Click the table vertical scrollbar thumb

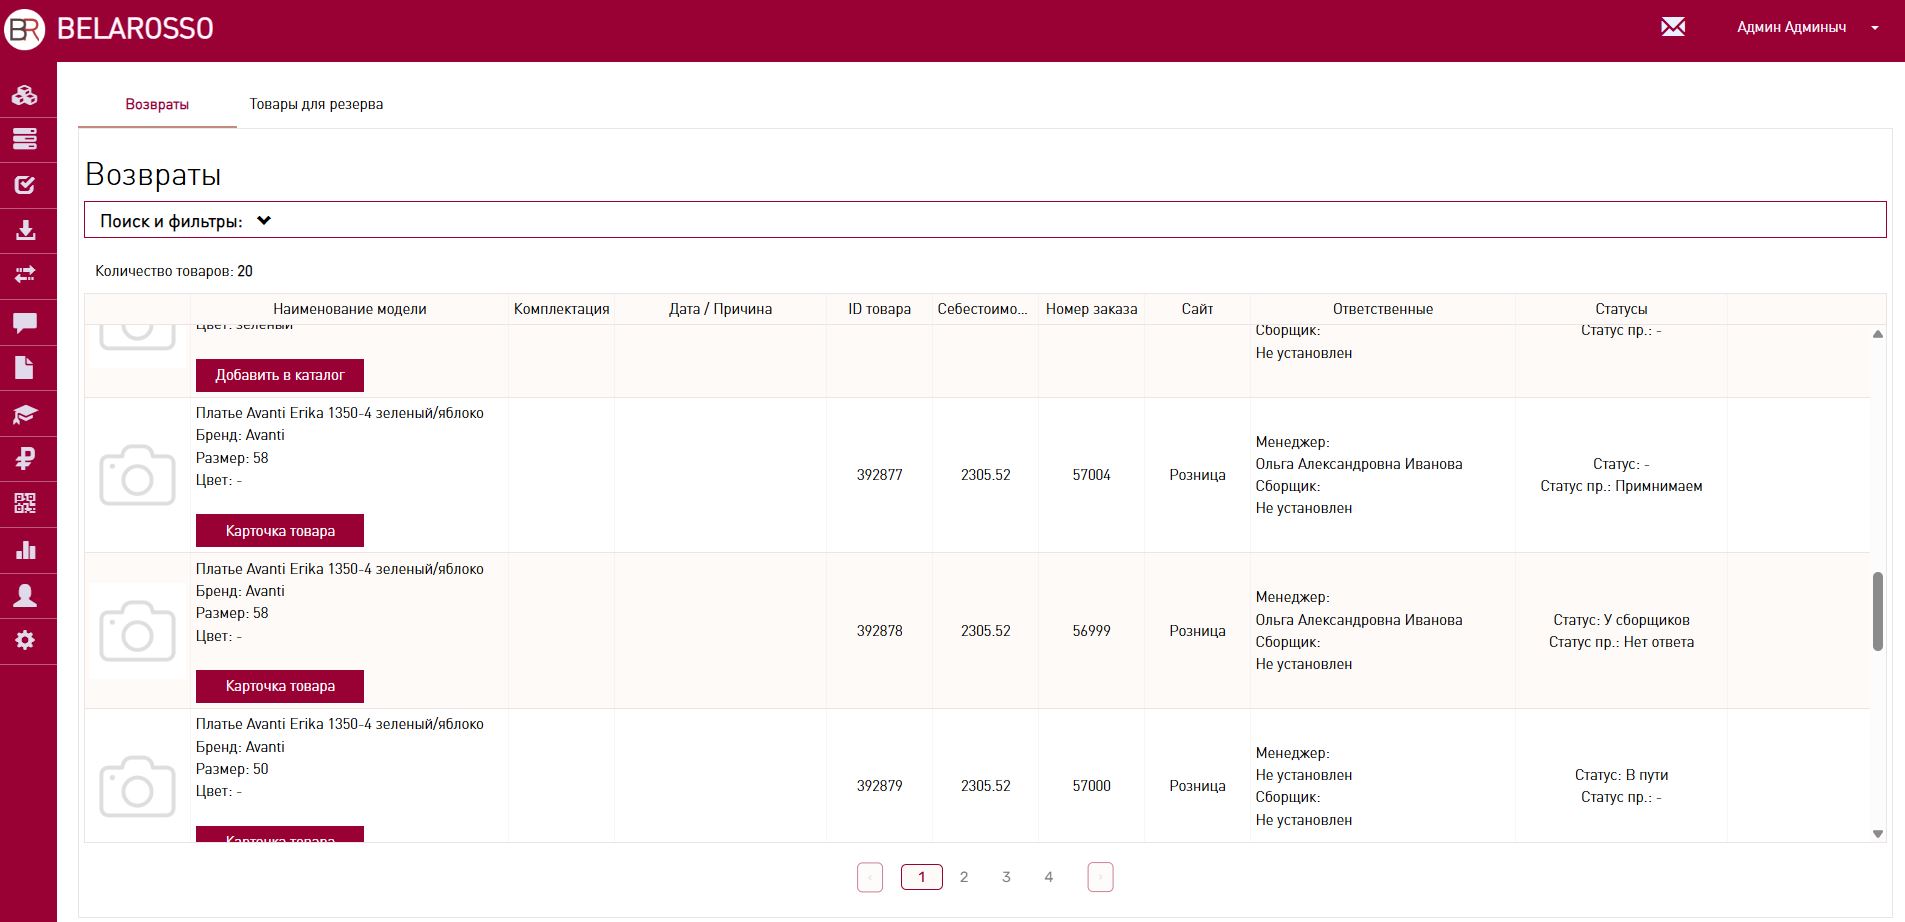click(x=1878, y=611)
